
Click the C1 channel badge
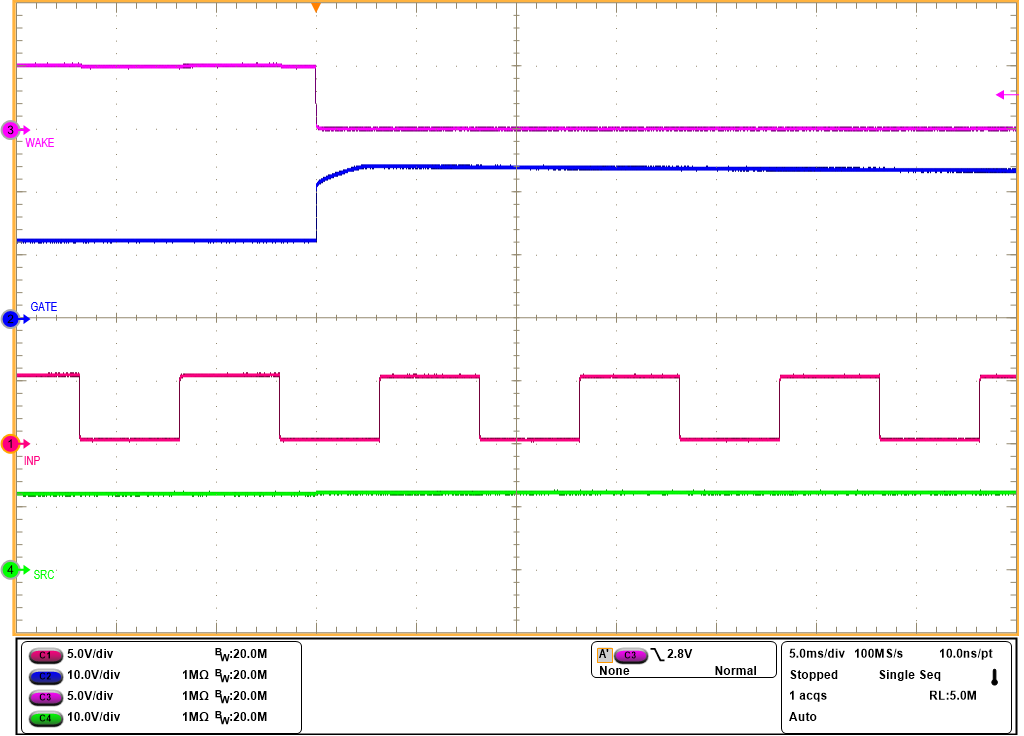click(x=45, y=654)
